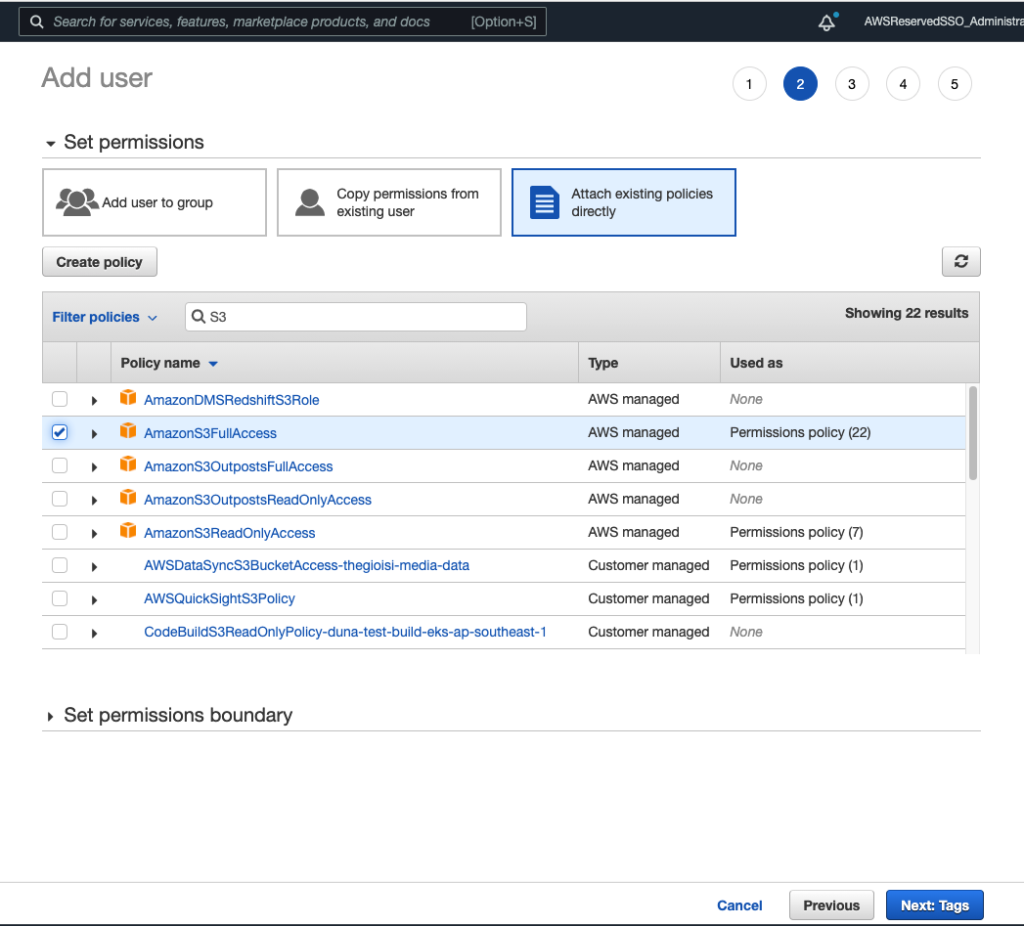
Task: Click the person icon on Copy permissions card
Action: (x=310, y=202)
